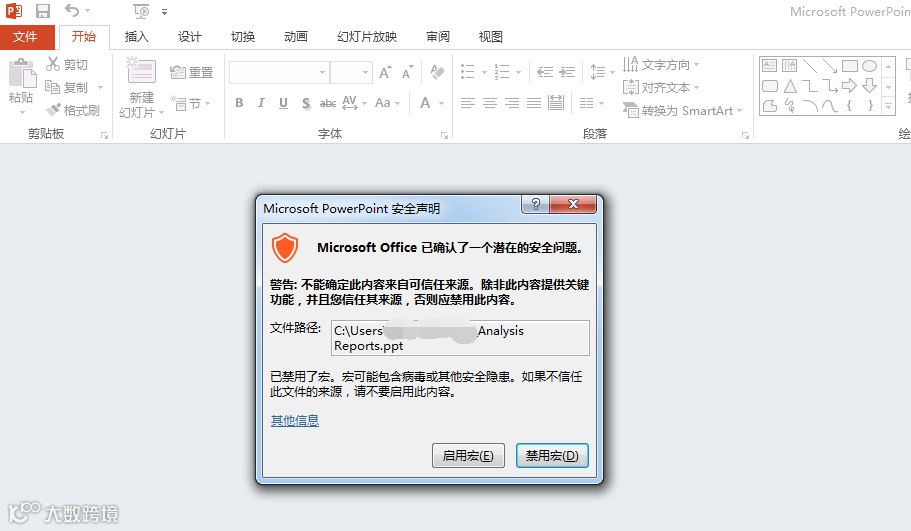This screenshot has width=911, height=531.
Task: Open the Aa change case menu
Action: coord(388,103)
